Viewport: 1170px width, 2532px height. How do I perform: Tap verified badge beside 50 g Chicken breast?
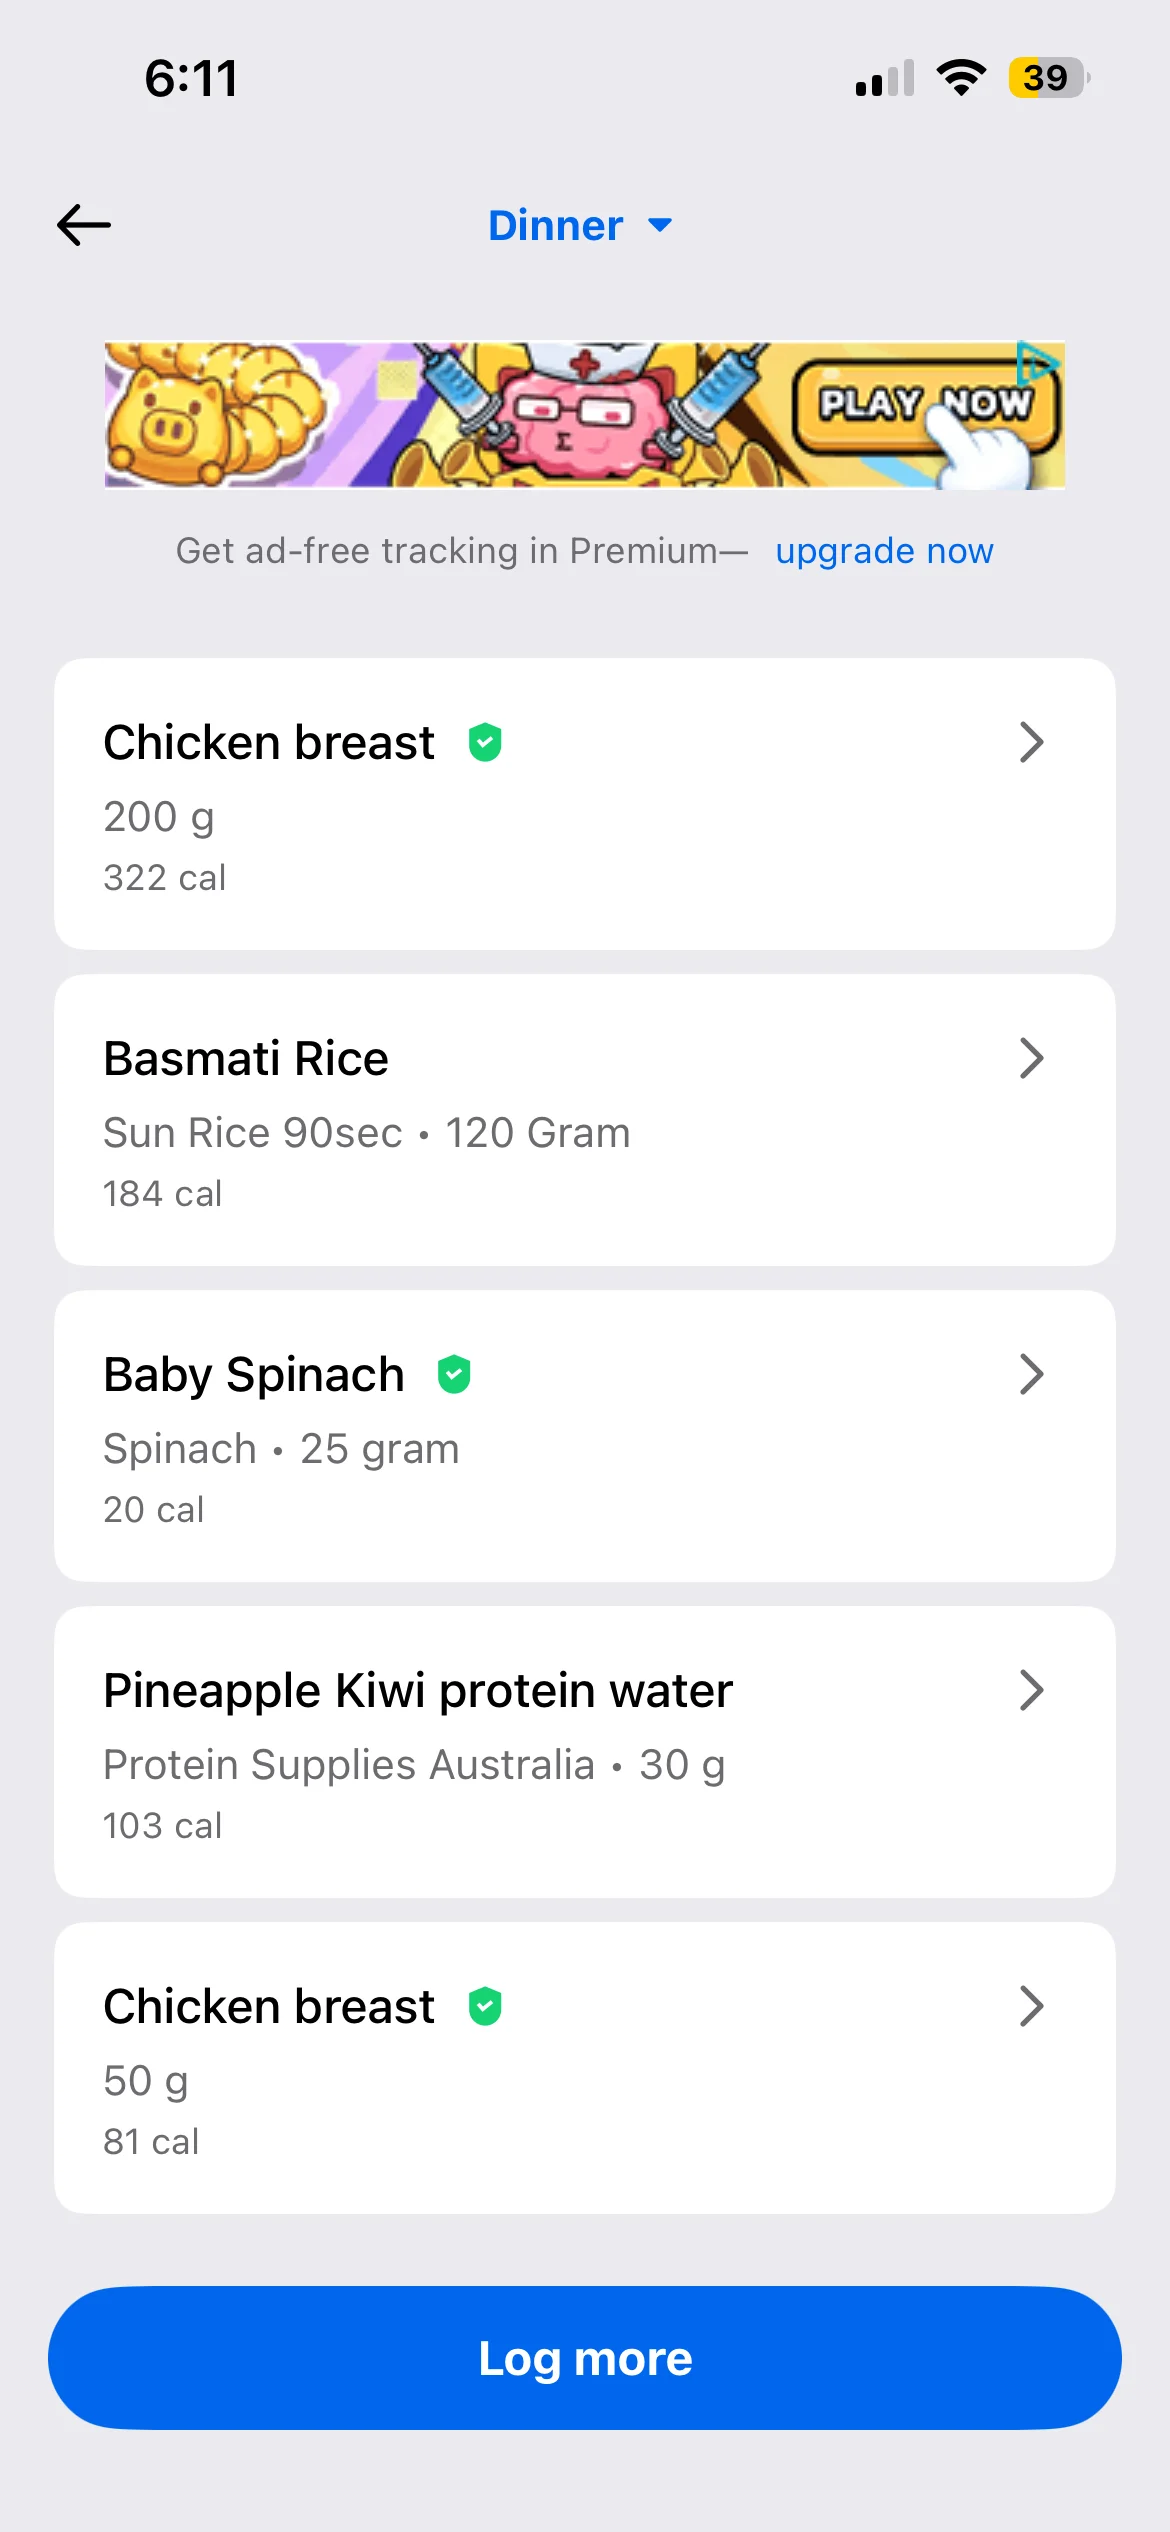(x=485, y=2007)
